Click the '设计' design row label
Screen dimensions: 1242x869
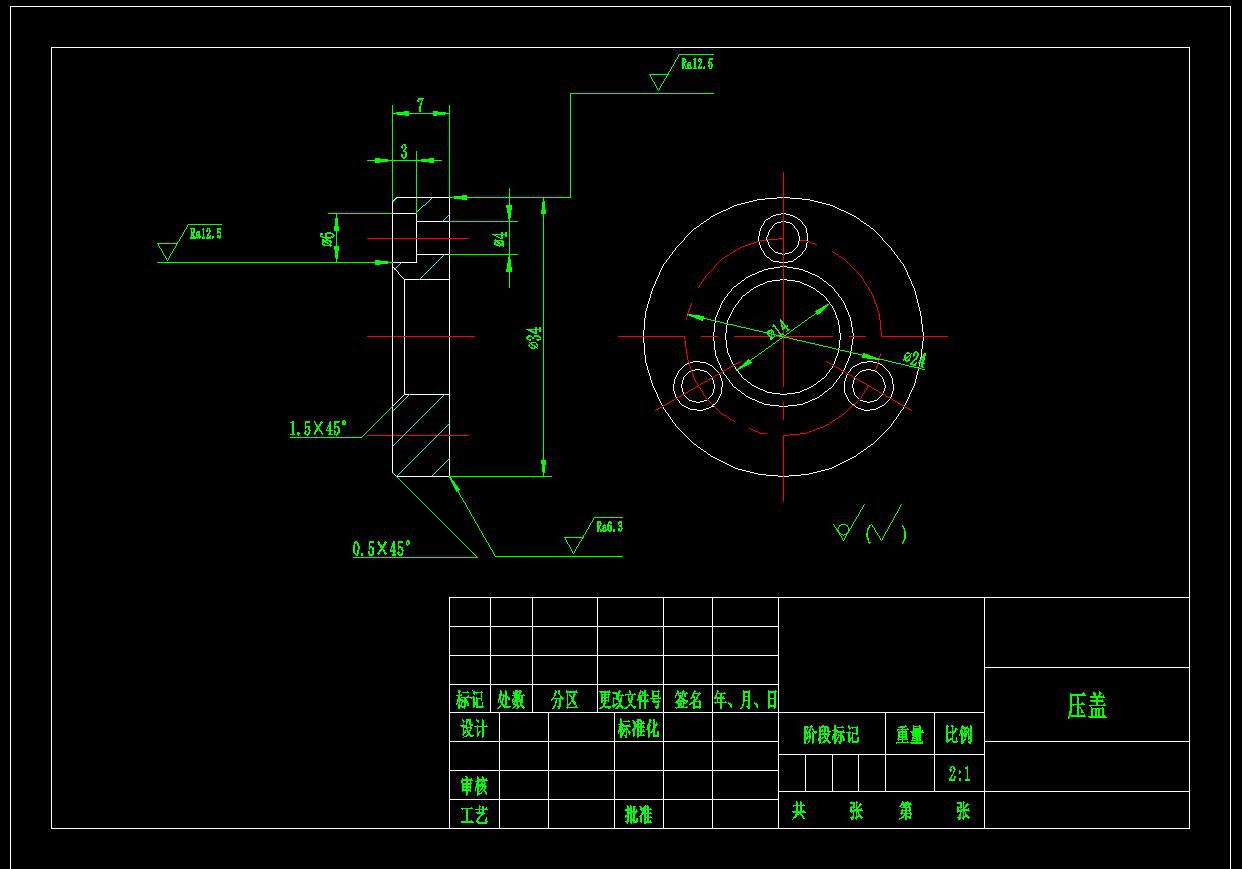point(474,728)
